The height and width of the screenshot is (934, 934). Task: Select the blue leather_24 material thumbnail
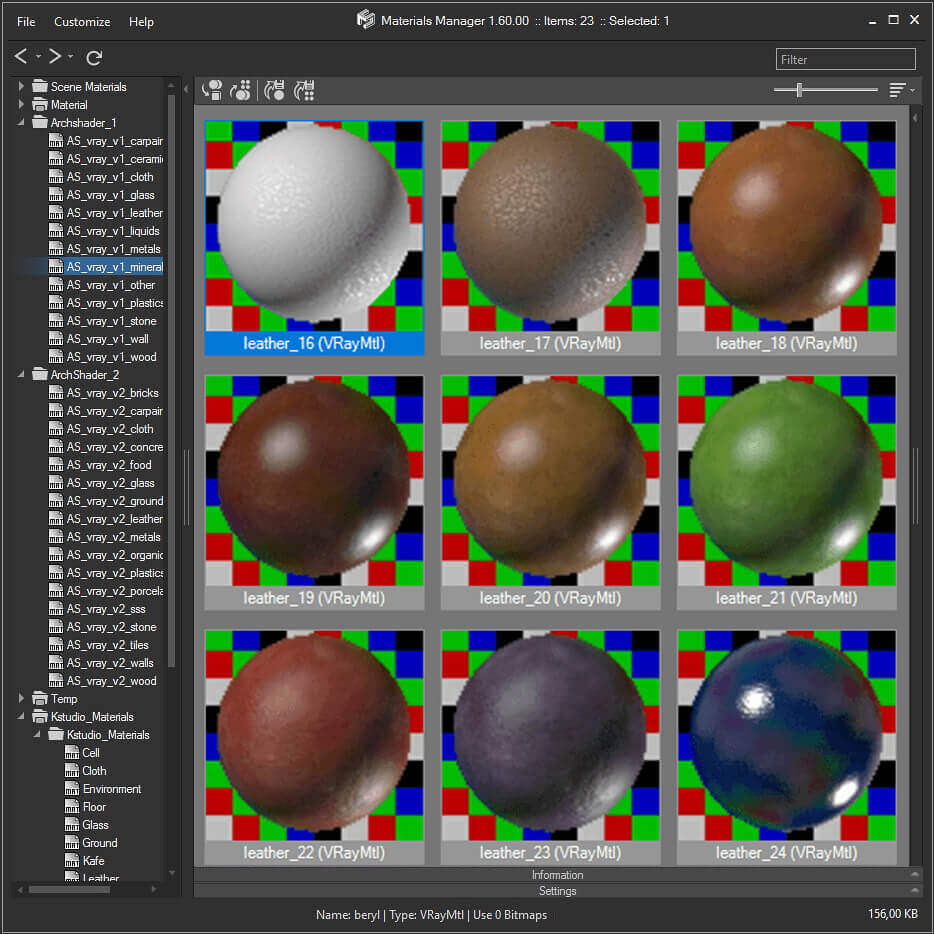click(786, 747)
